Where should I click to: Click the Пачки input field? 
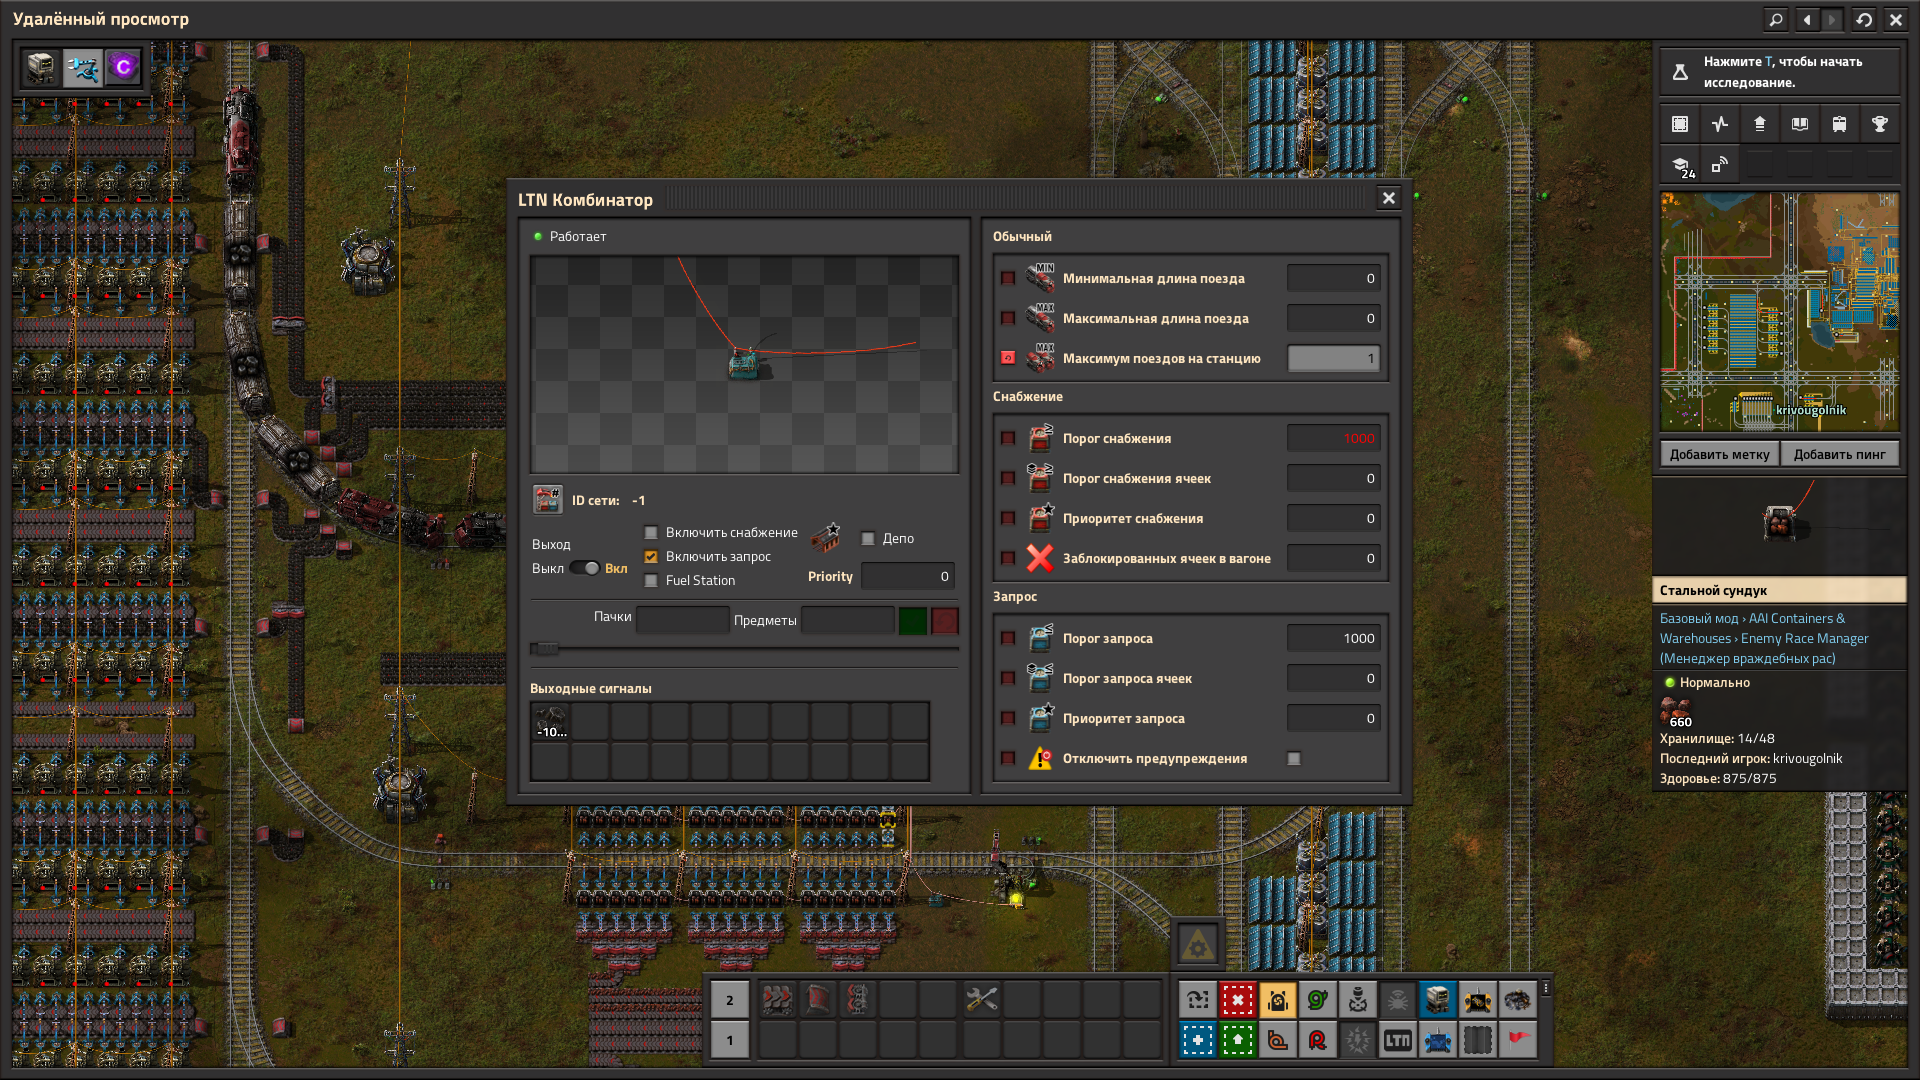(x=683, y=620)
